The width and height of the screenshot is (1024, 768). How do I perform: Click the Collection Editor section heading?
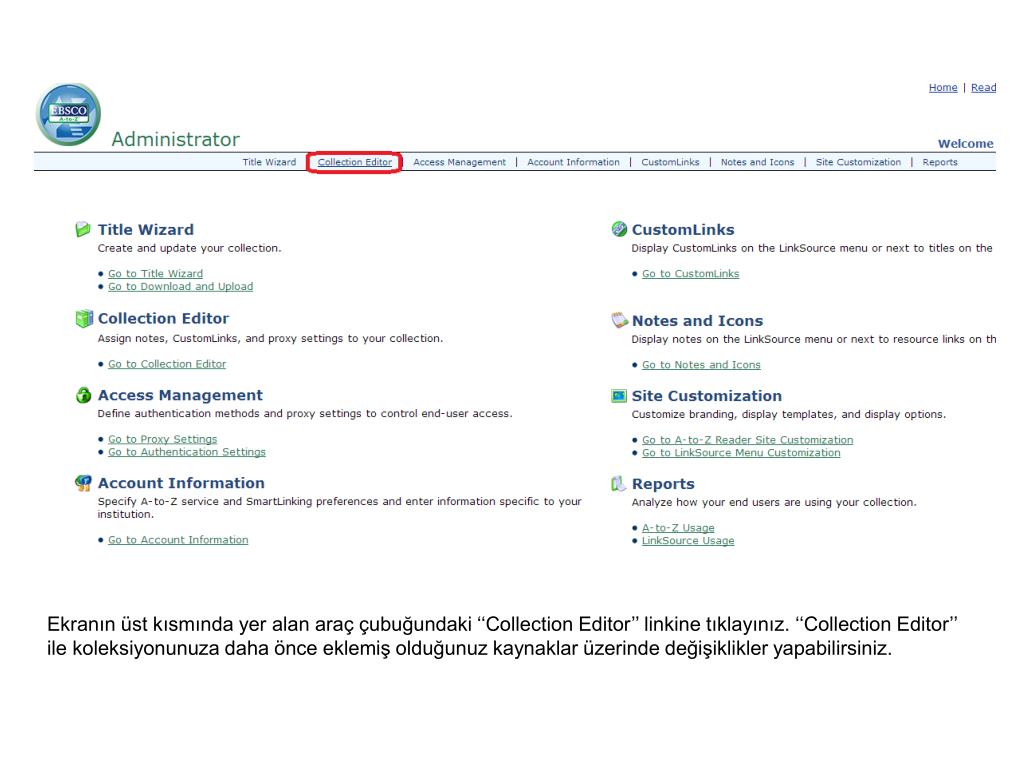coord(163,319)
